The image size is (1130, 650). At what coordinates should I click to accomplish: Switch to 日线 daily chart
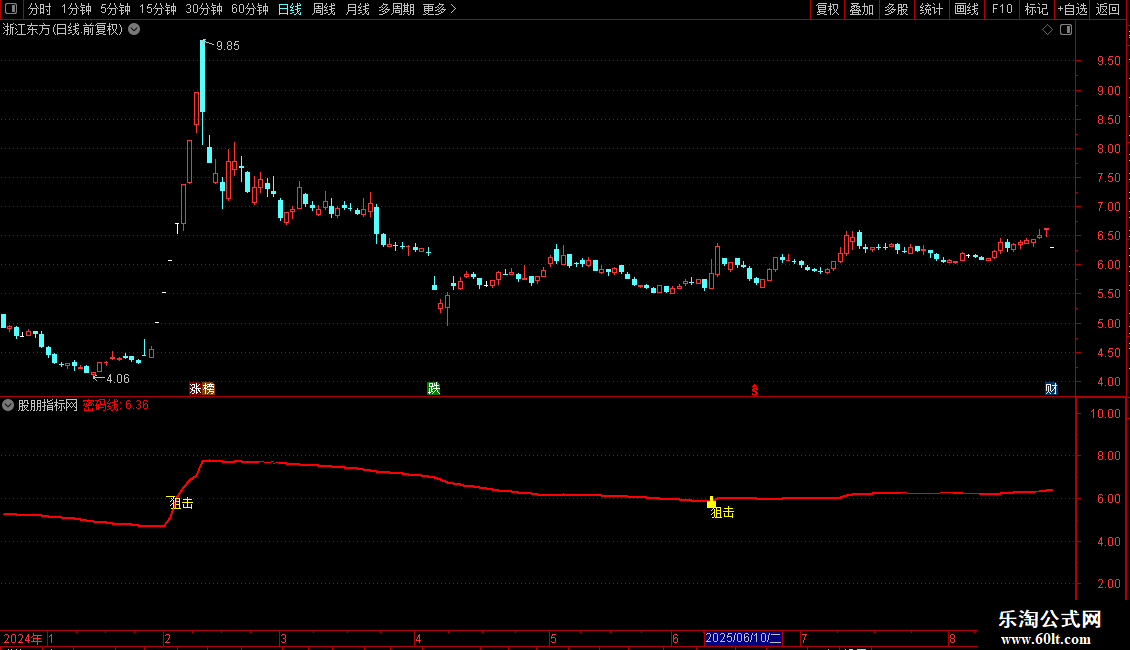(290, 9)
